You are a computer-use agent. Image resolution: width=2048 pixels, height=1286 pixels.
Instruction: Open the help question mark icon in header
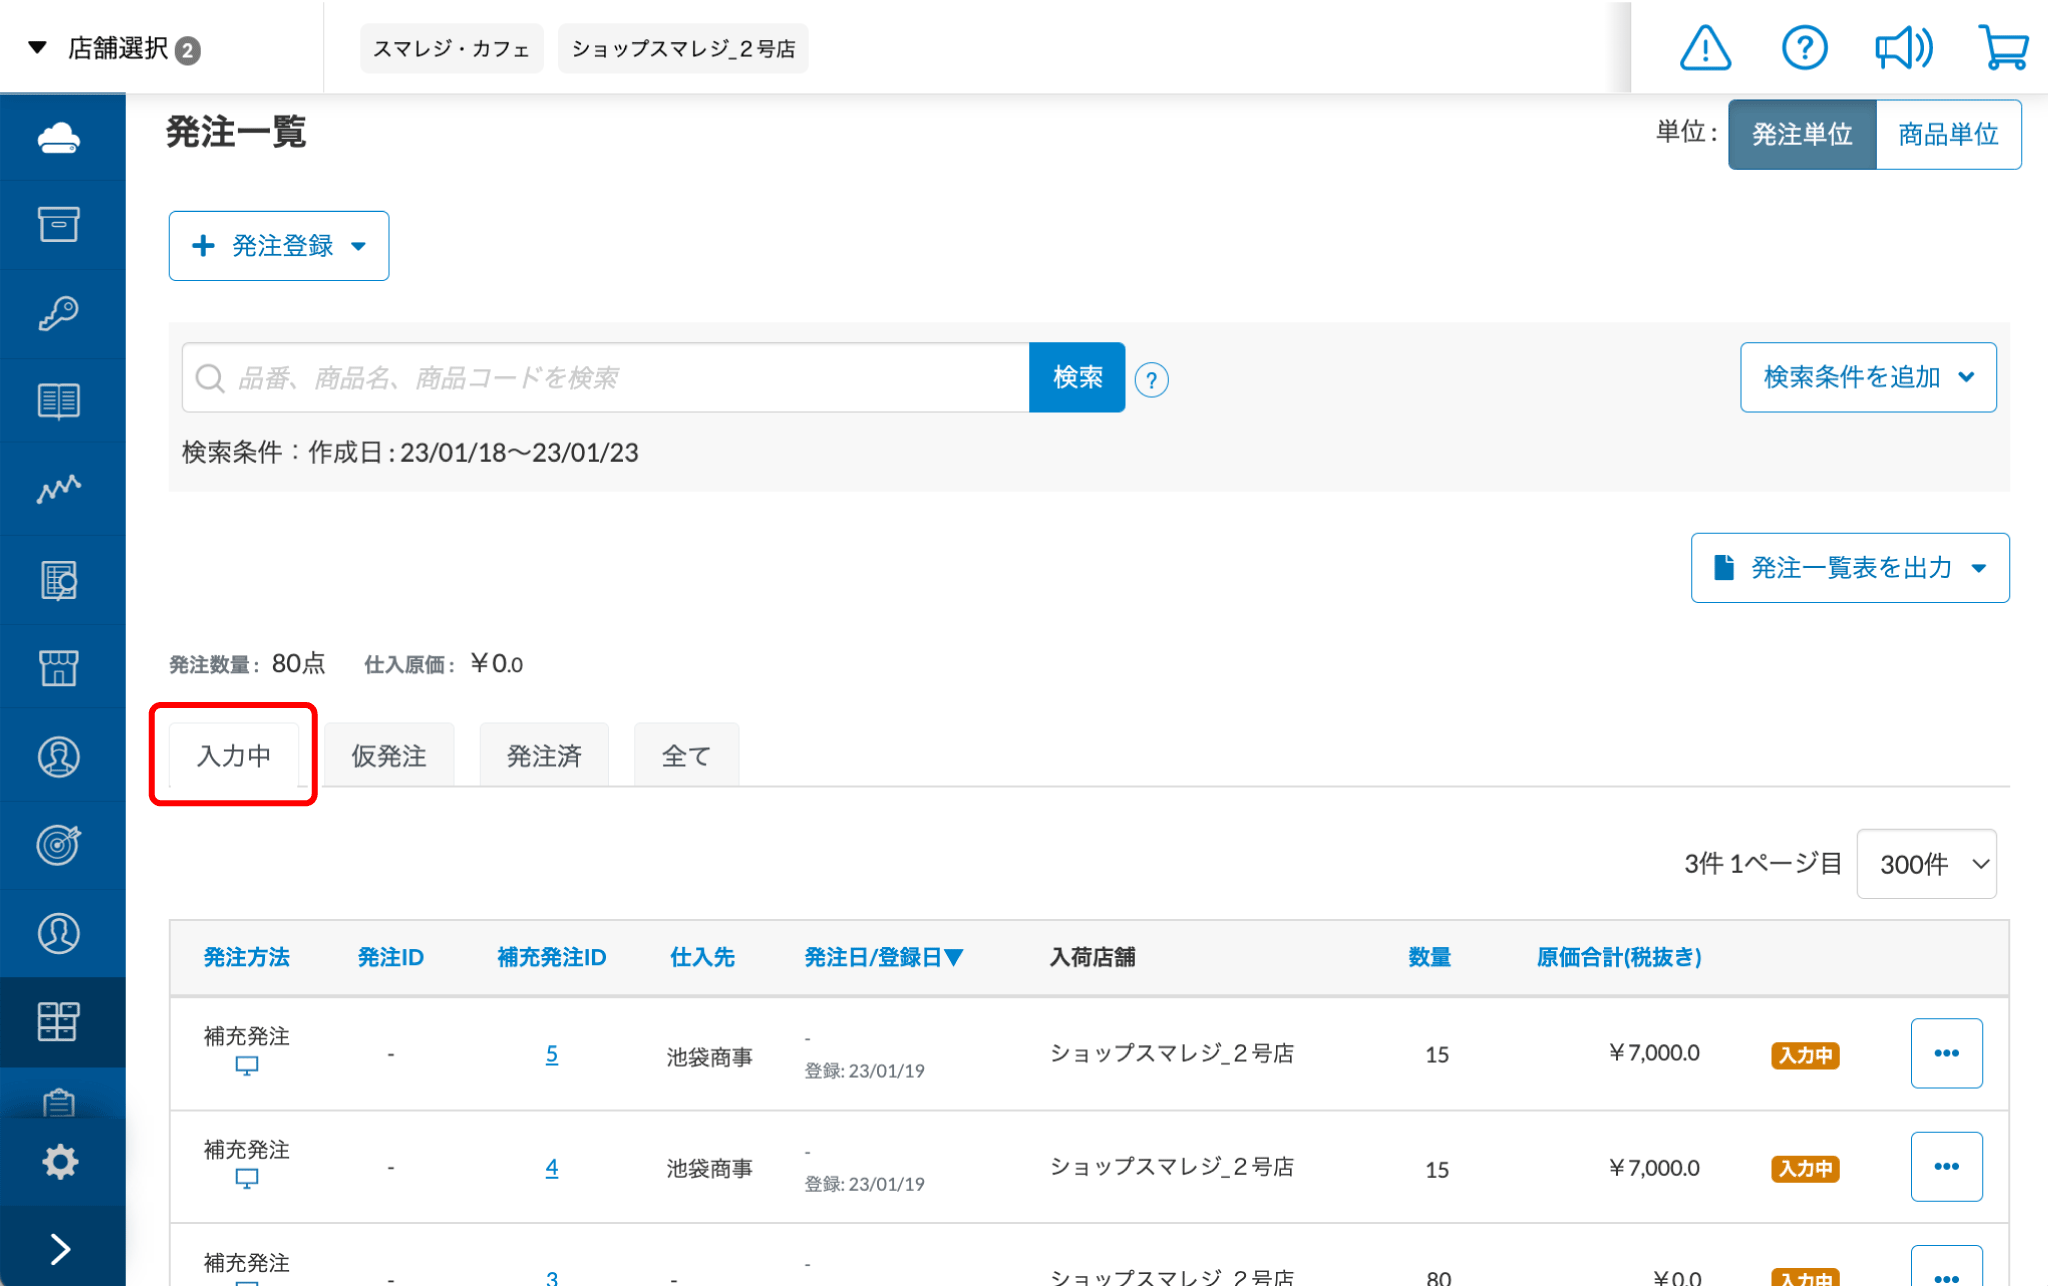1804,48
